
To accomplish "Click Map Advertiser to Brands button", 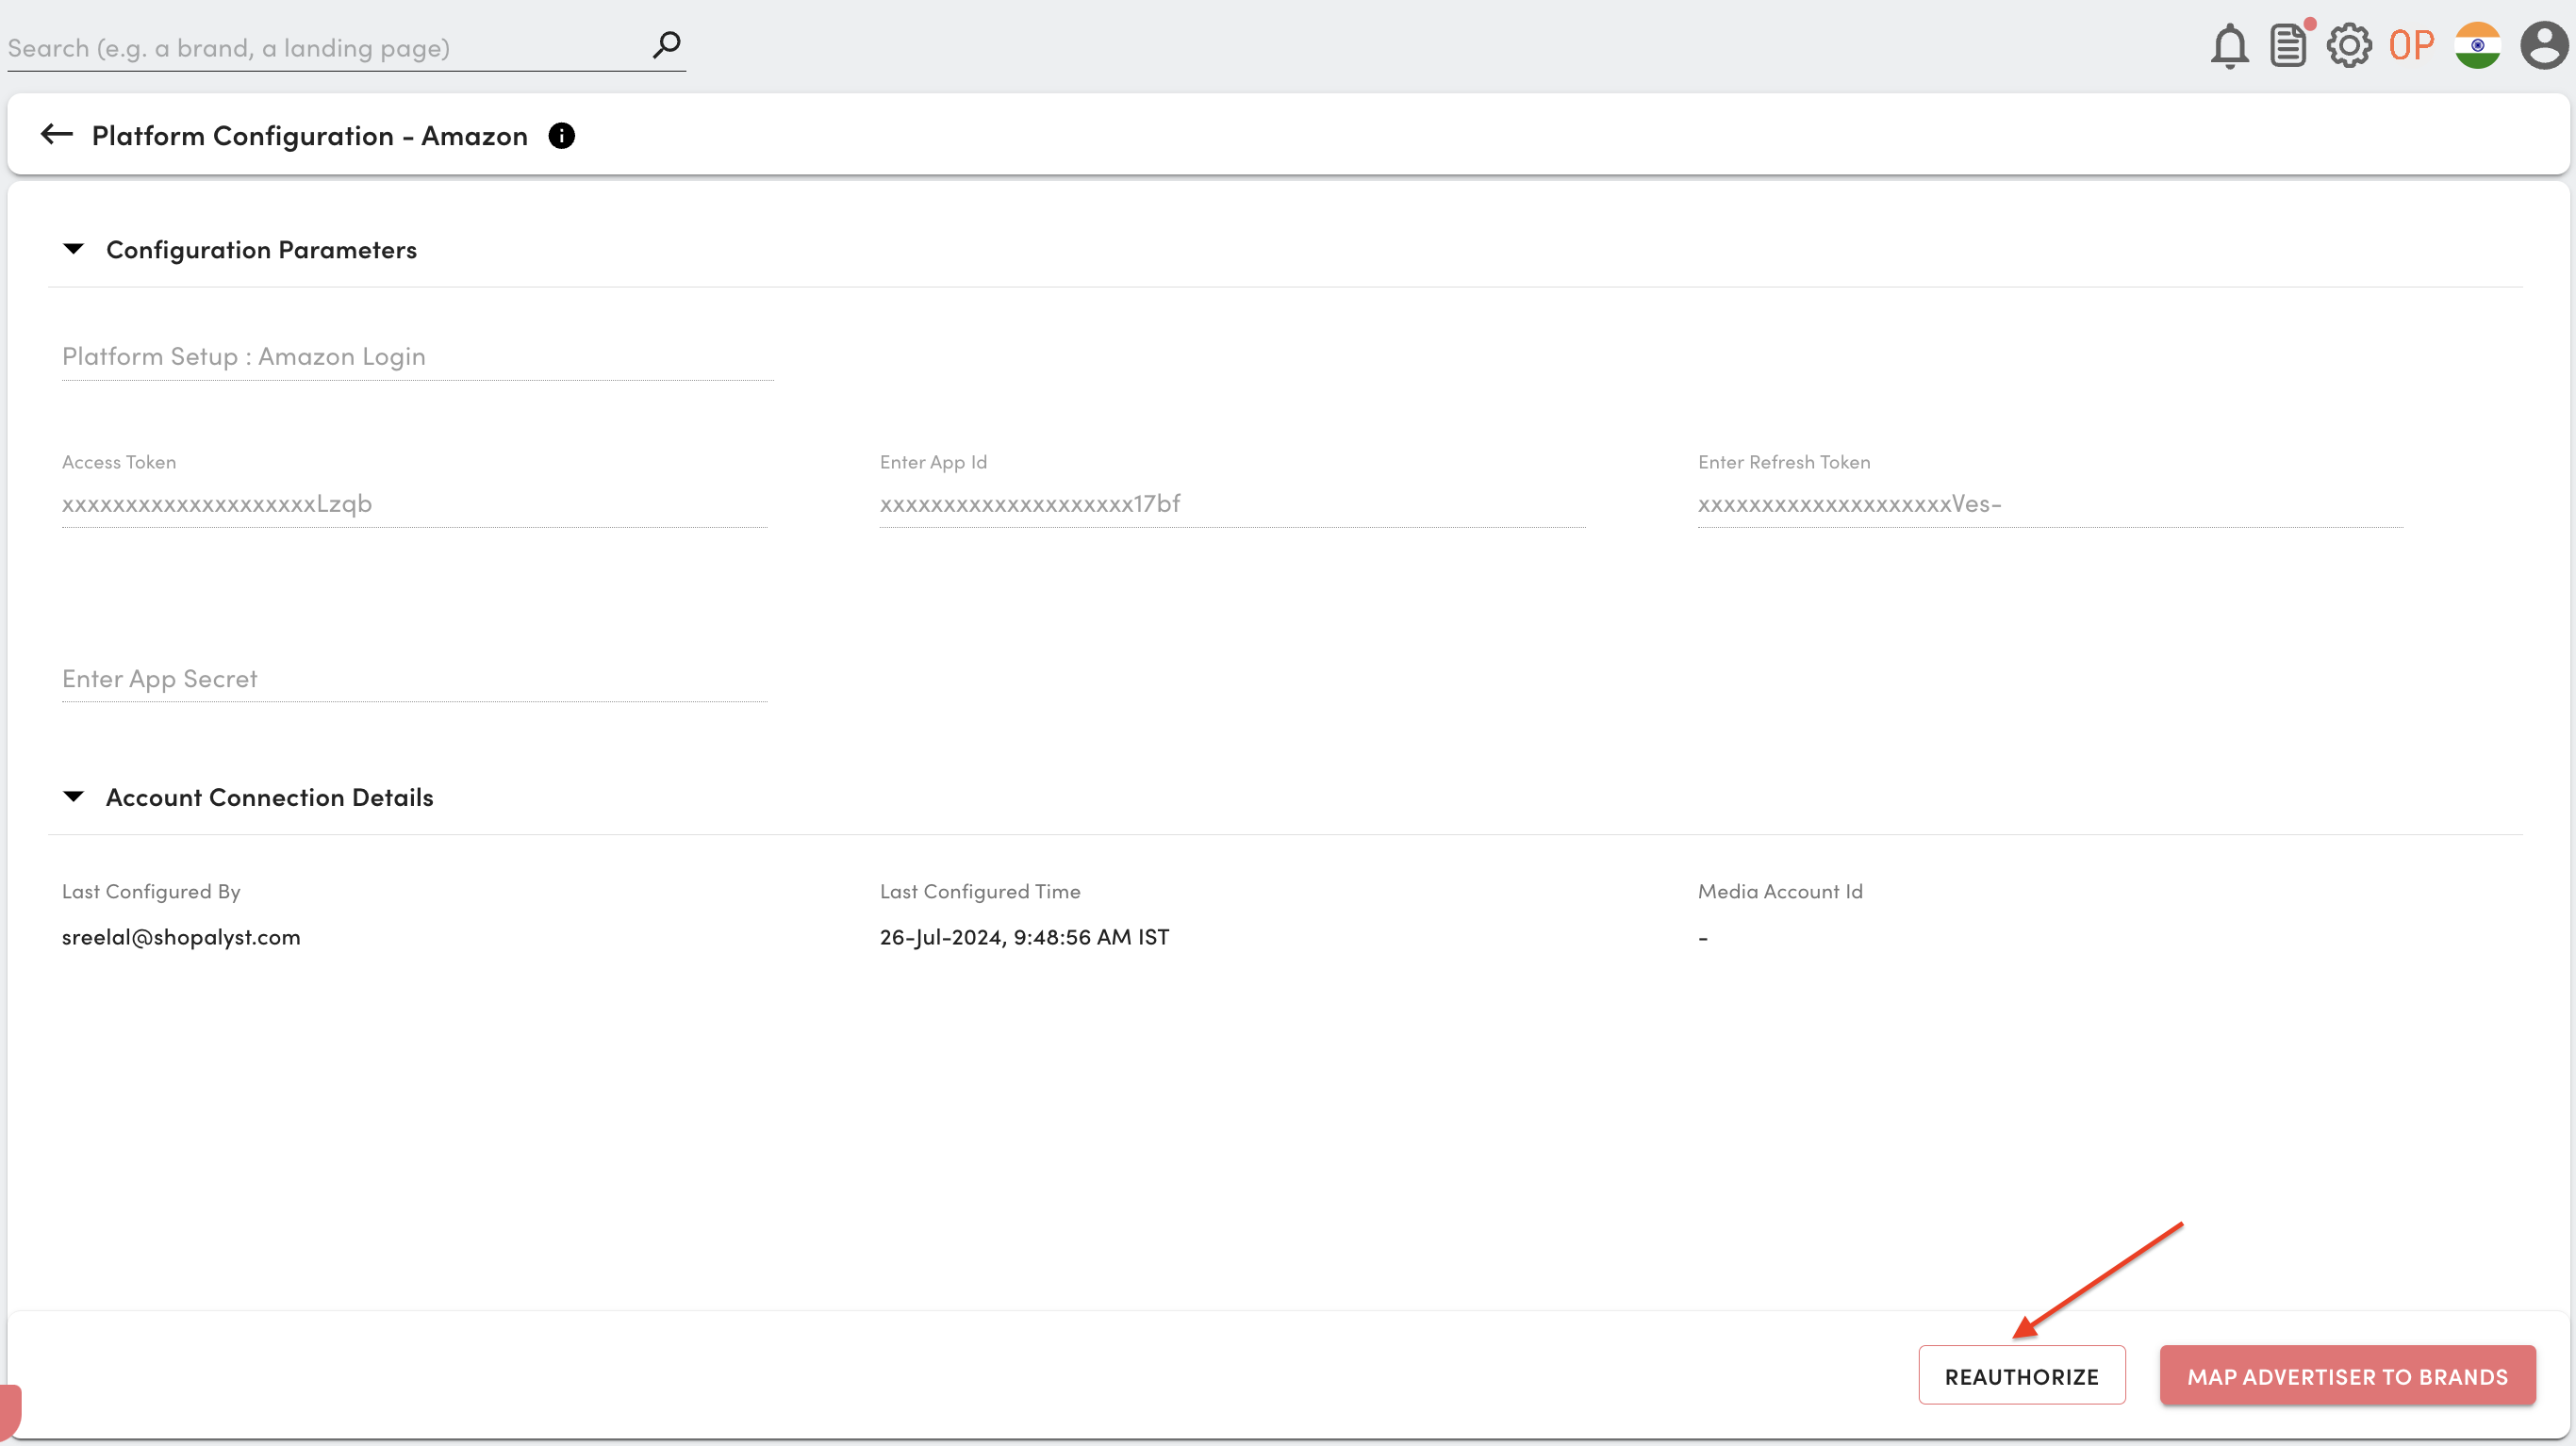I will (x=2347, y=1375).
